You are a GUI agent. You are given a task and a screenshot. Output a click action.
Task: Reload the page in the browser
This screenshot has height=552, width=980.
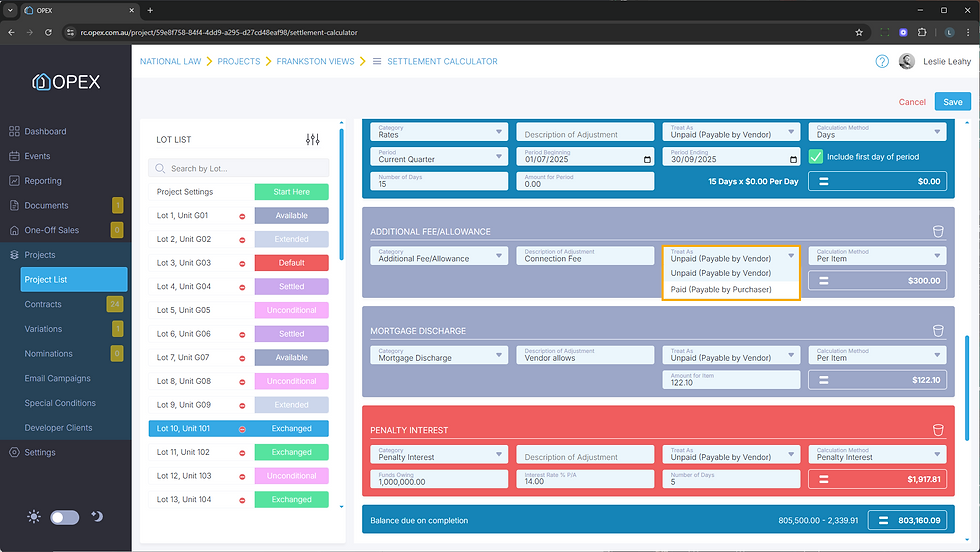pos(48,33)
